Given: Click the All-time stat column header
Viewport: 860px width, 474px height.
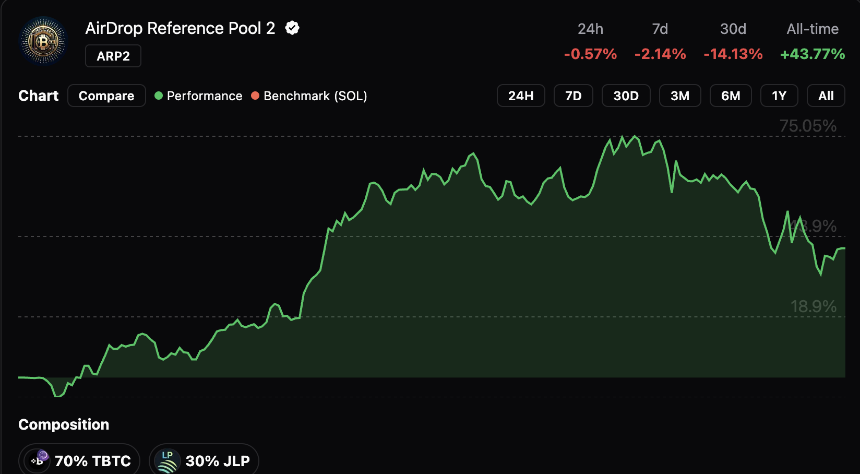Looking at the screenshot, I should coord(812,29).
